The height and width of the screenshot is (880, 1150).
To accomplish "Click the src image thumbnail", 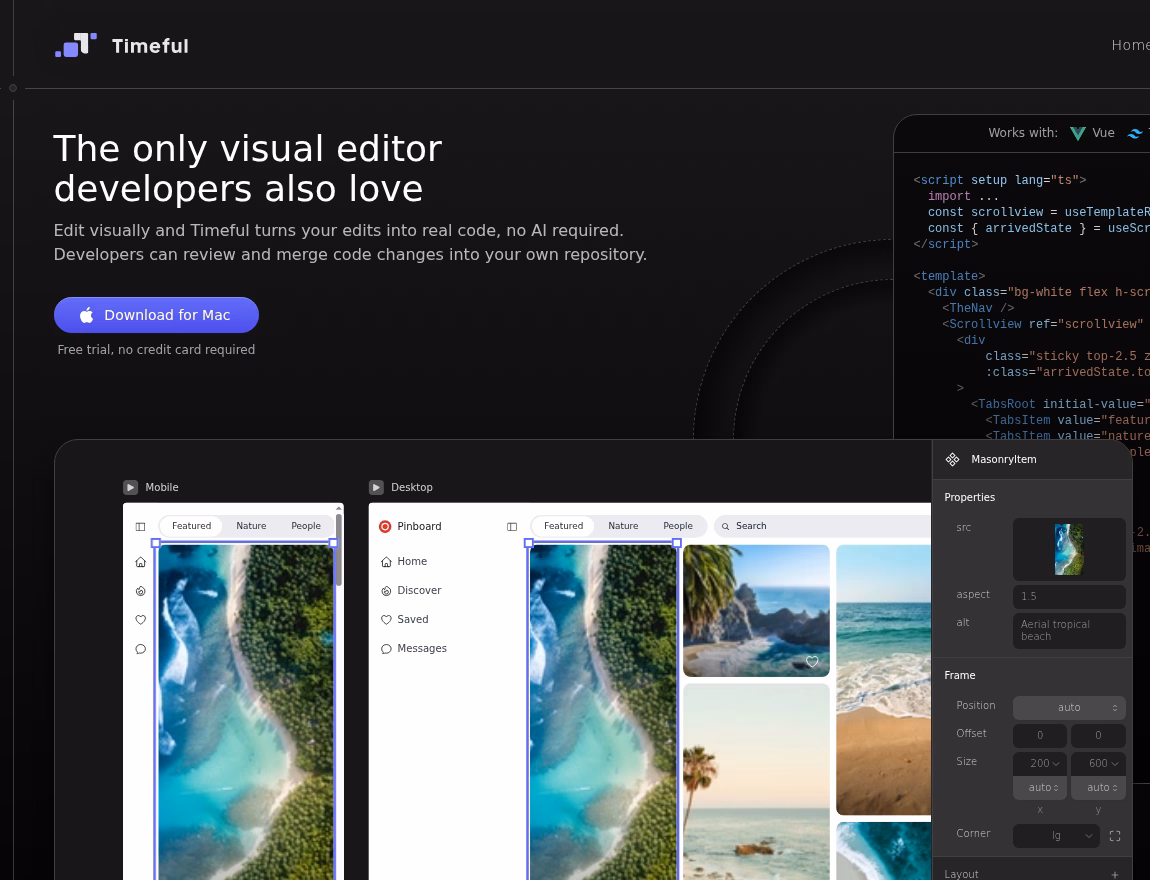I will click(x=1069, y=549).
